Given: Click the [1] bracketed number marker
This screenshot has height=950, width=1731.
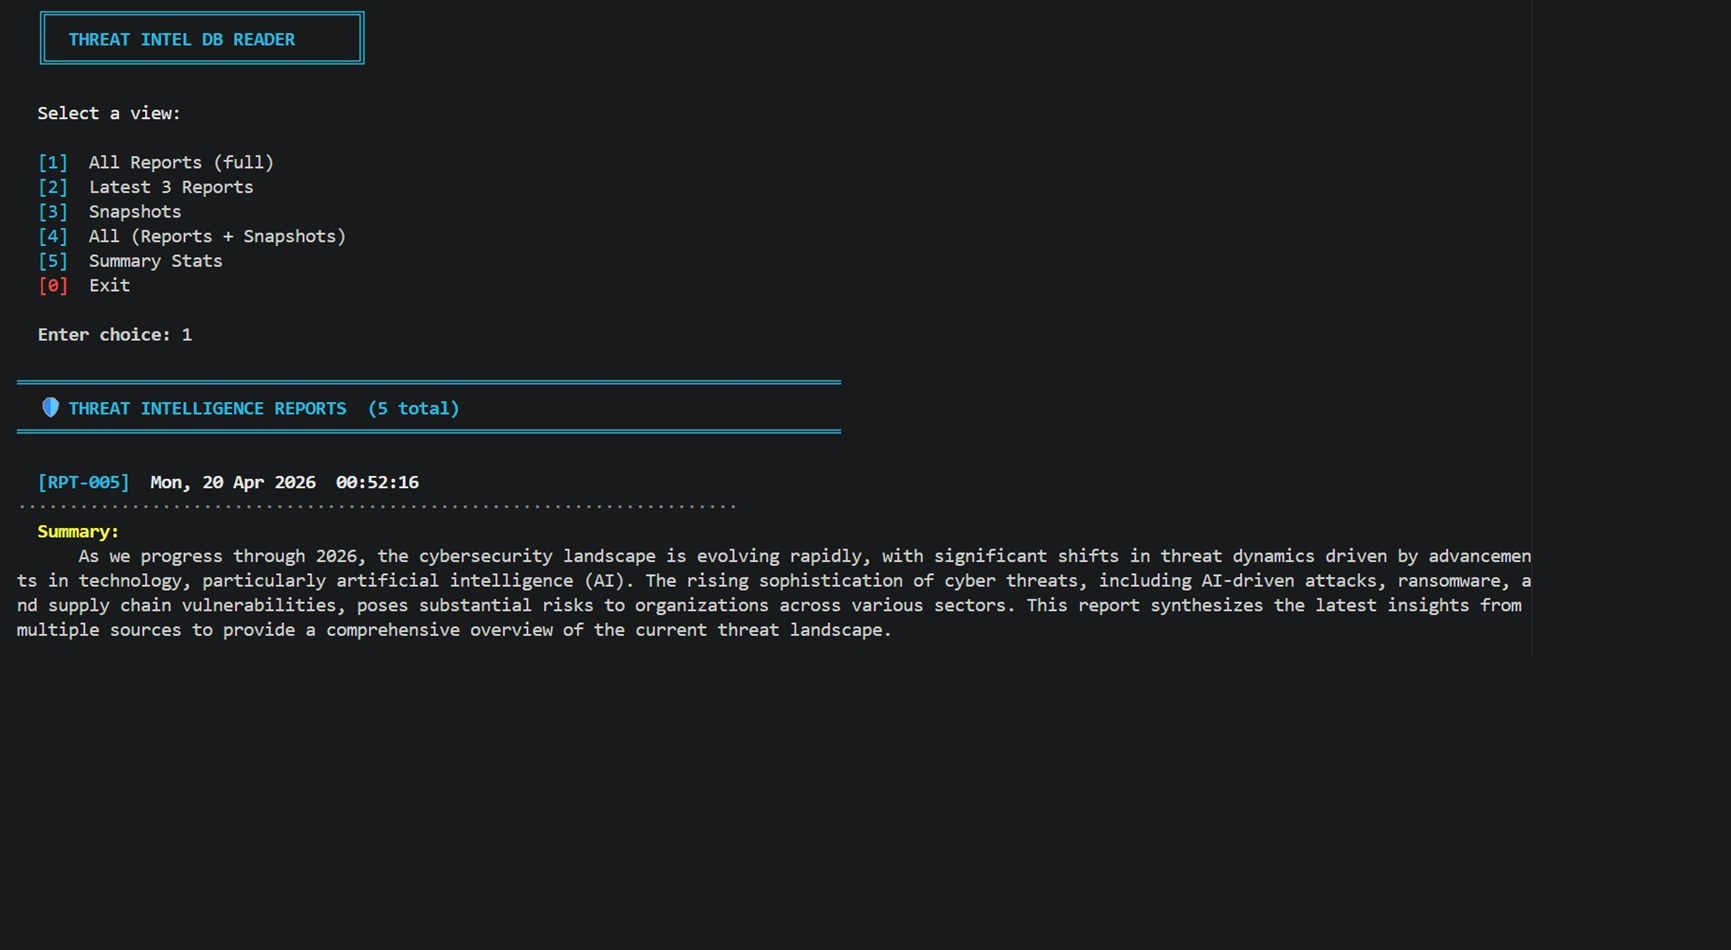Looking at the screenshot, I should [53, 162].
